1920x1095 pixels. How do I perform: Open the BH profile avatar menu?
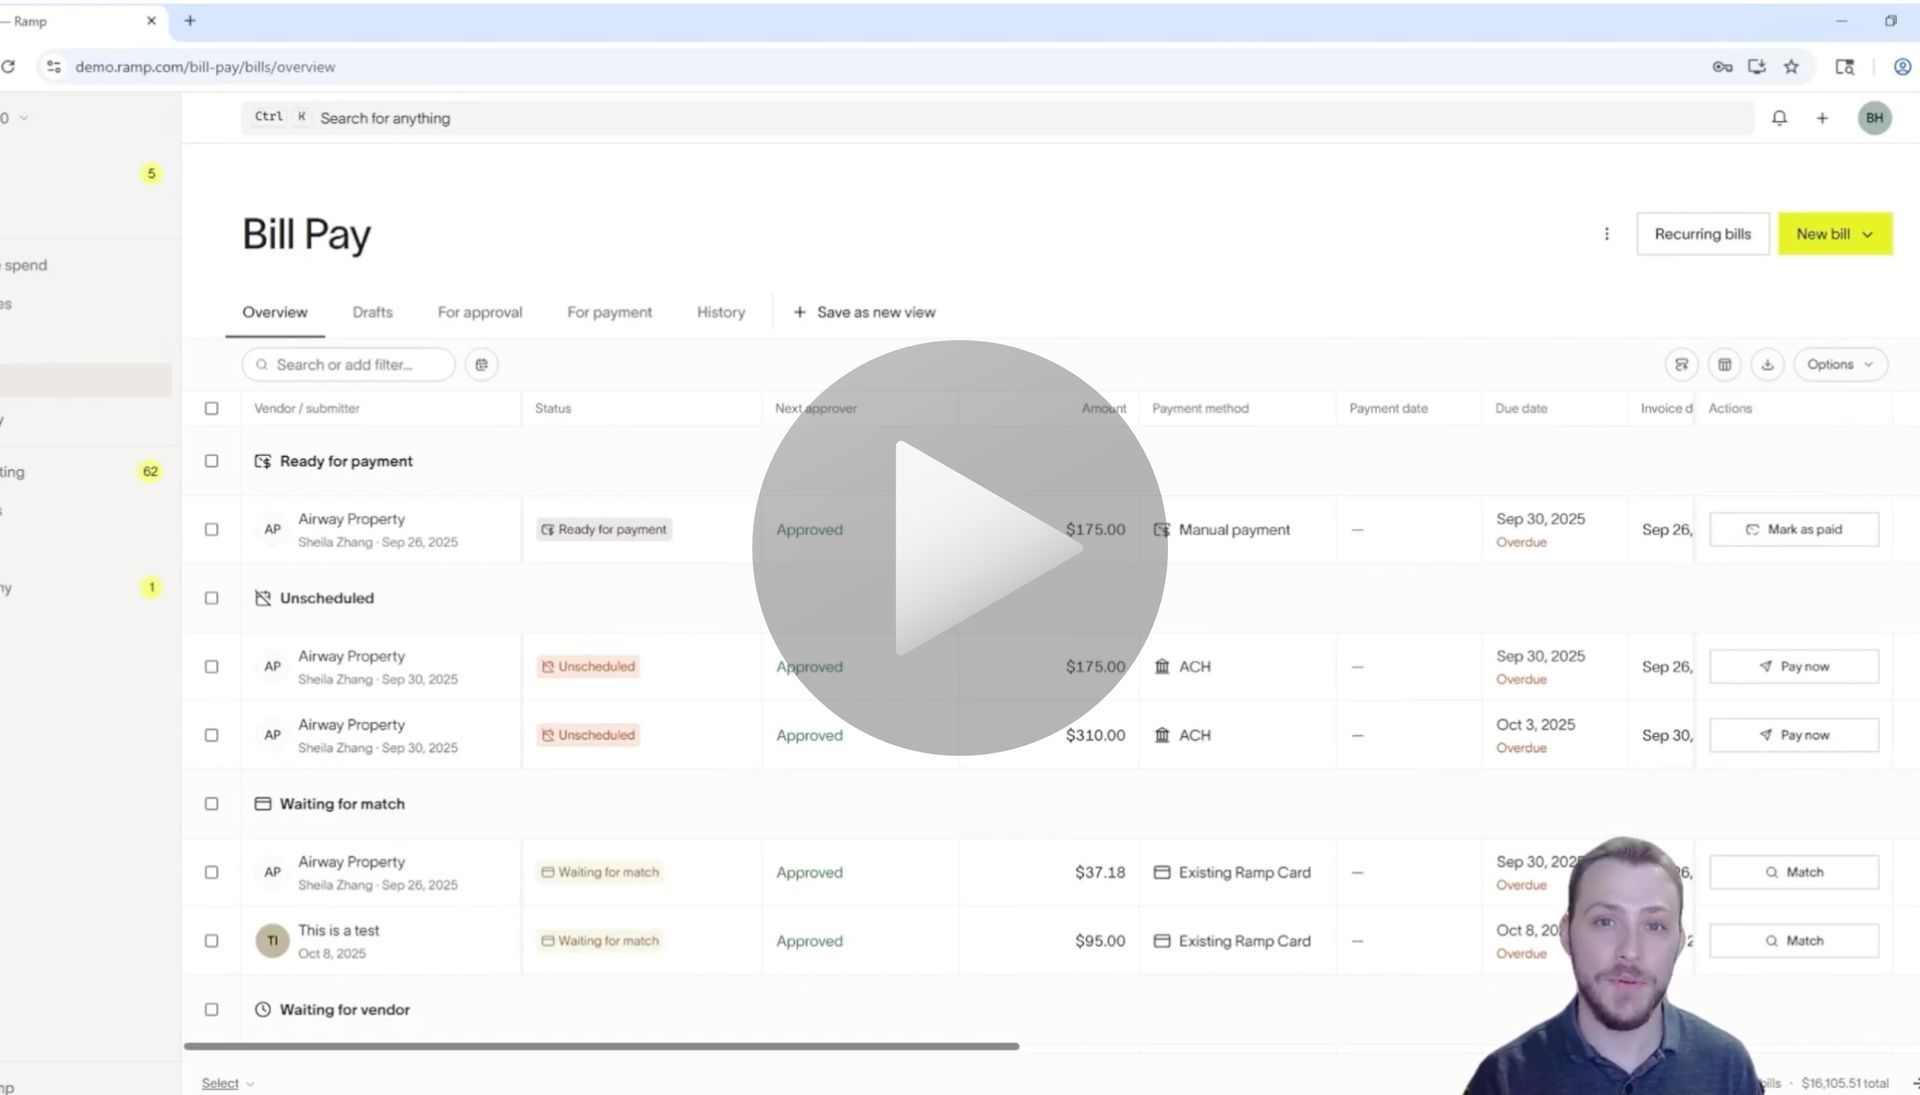[1875, 117]
